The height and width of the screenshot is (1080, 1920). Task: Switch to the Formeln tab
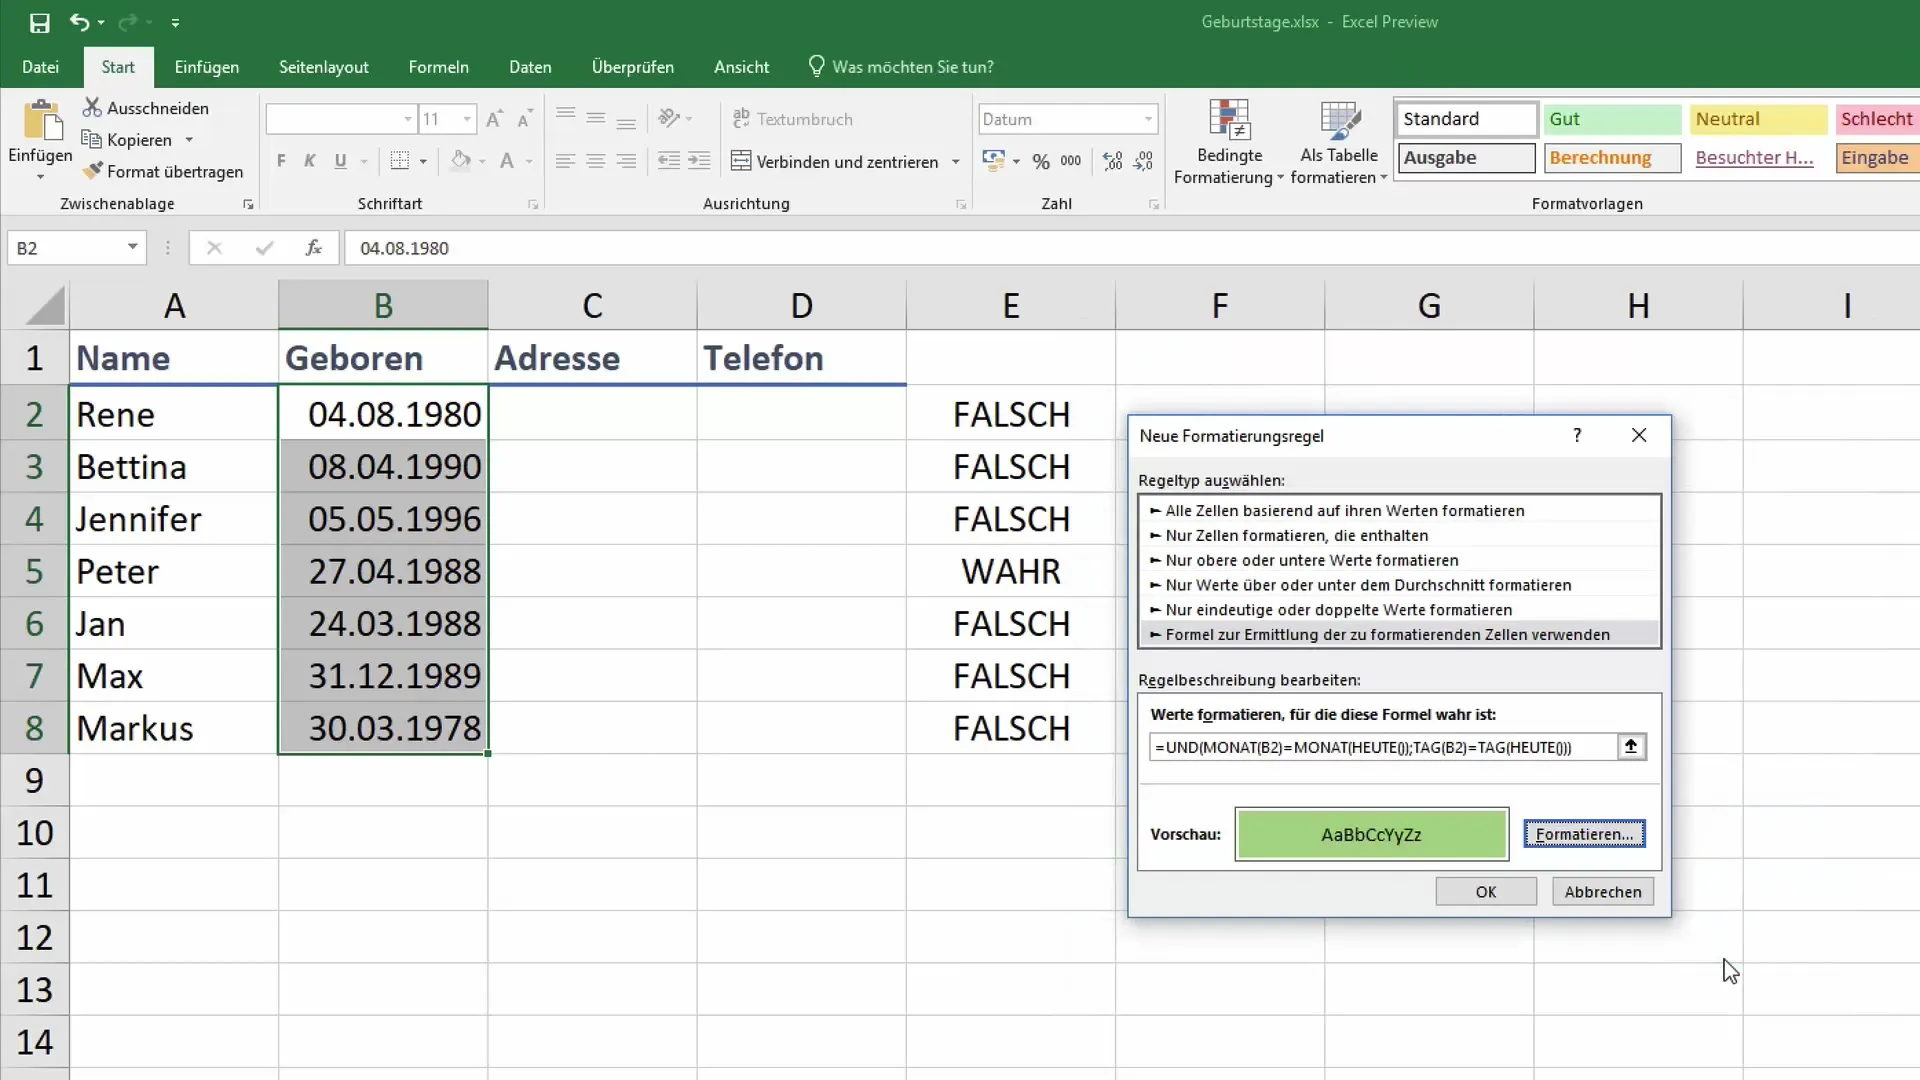point(438,67)
